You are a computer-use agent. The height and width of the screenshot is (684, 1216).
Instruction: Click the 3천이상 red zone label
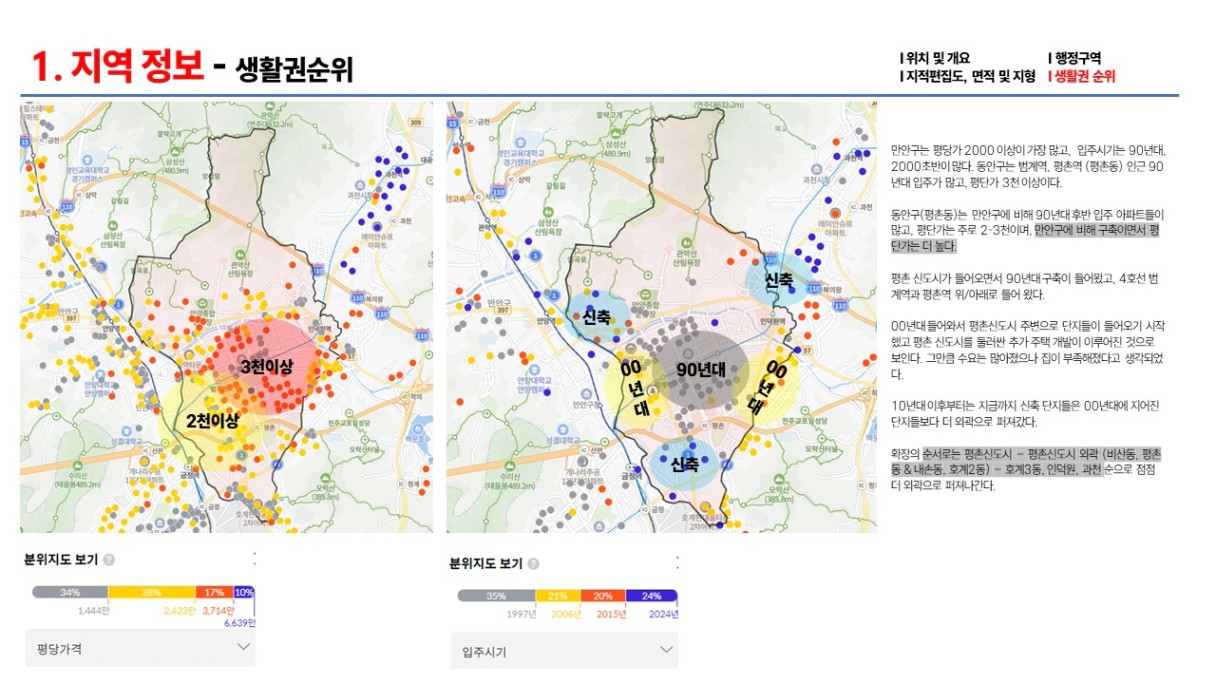coord(266,367)
